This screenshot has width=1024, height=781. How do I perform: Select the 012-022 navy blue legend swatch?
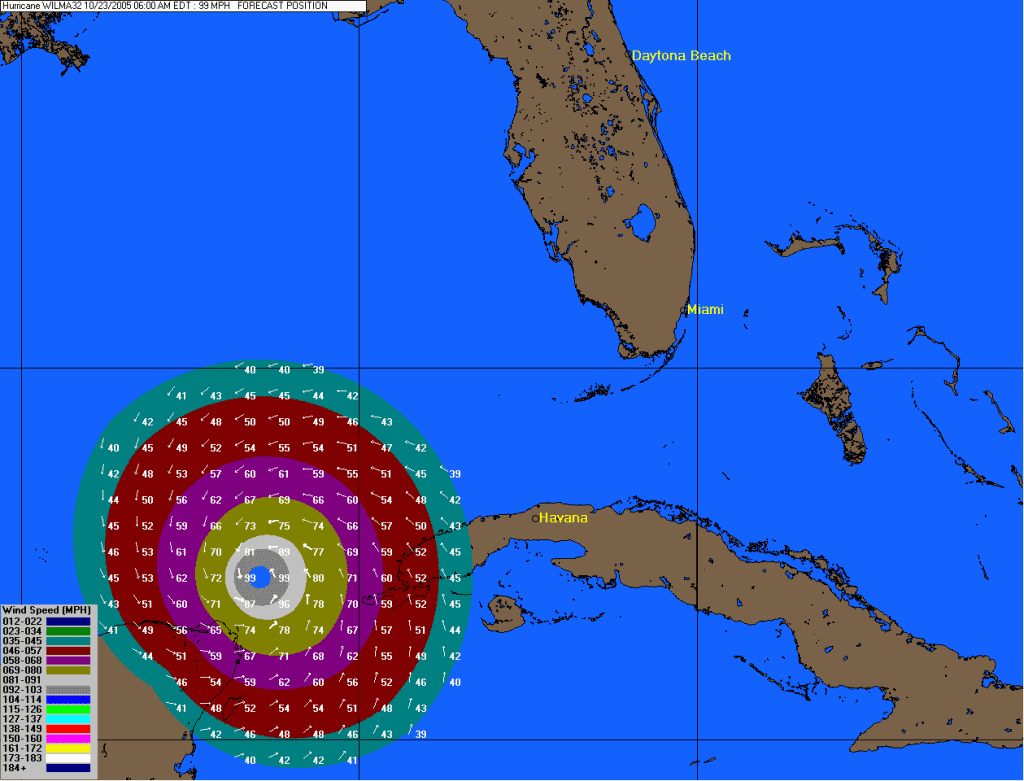click(x=68, y=622)
